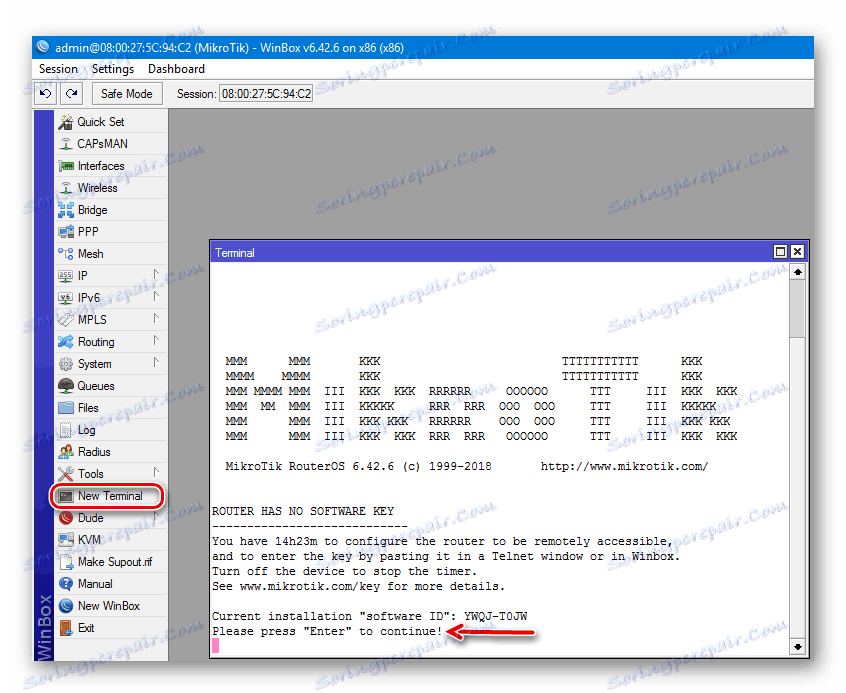Image resolution: width=846 pixels, height=693 pixels.
Task: Open Log notepad icon
Action: tap(66, 430)
